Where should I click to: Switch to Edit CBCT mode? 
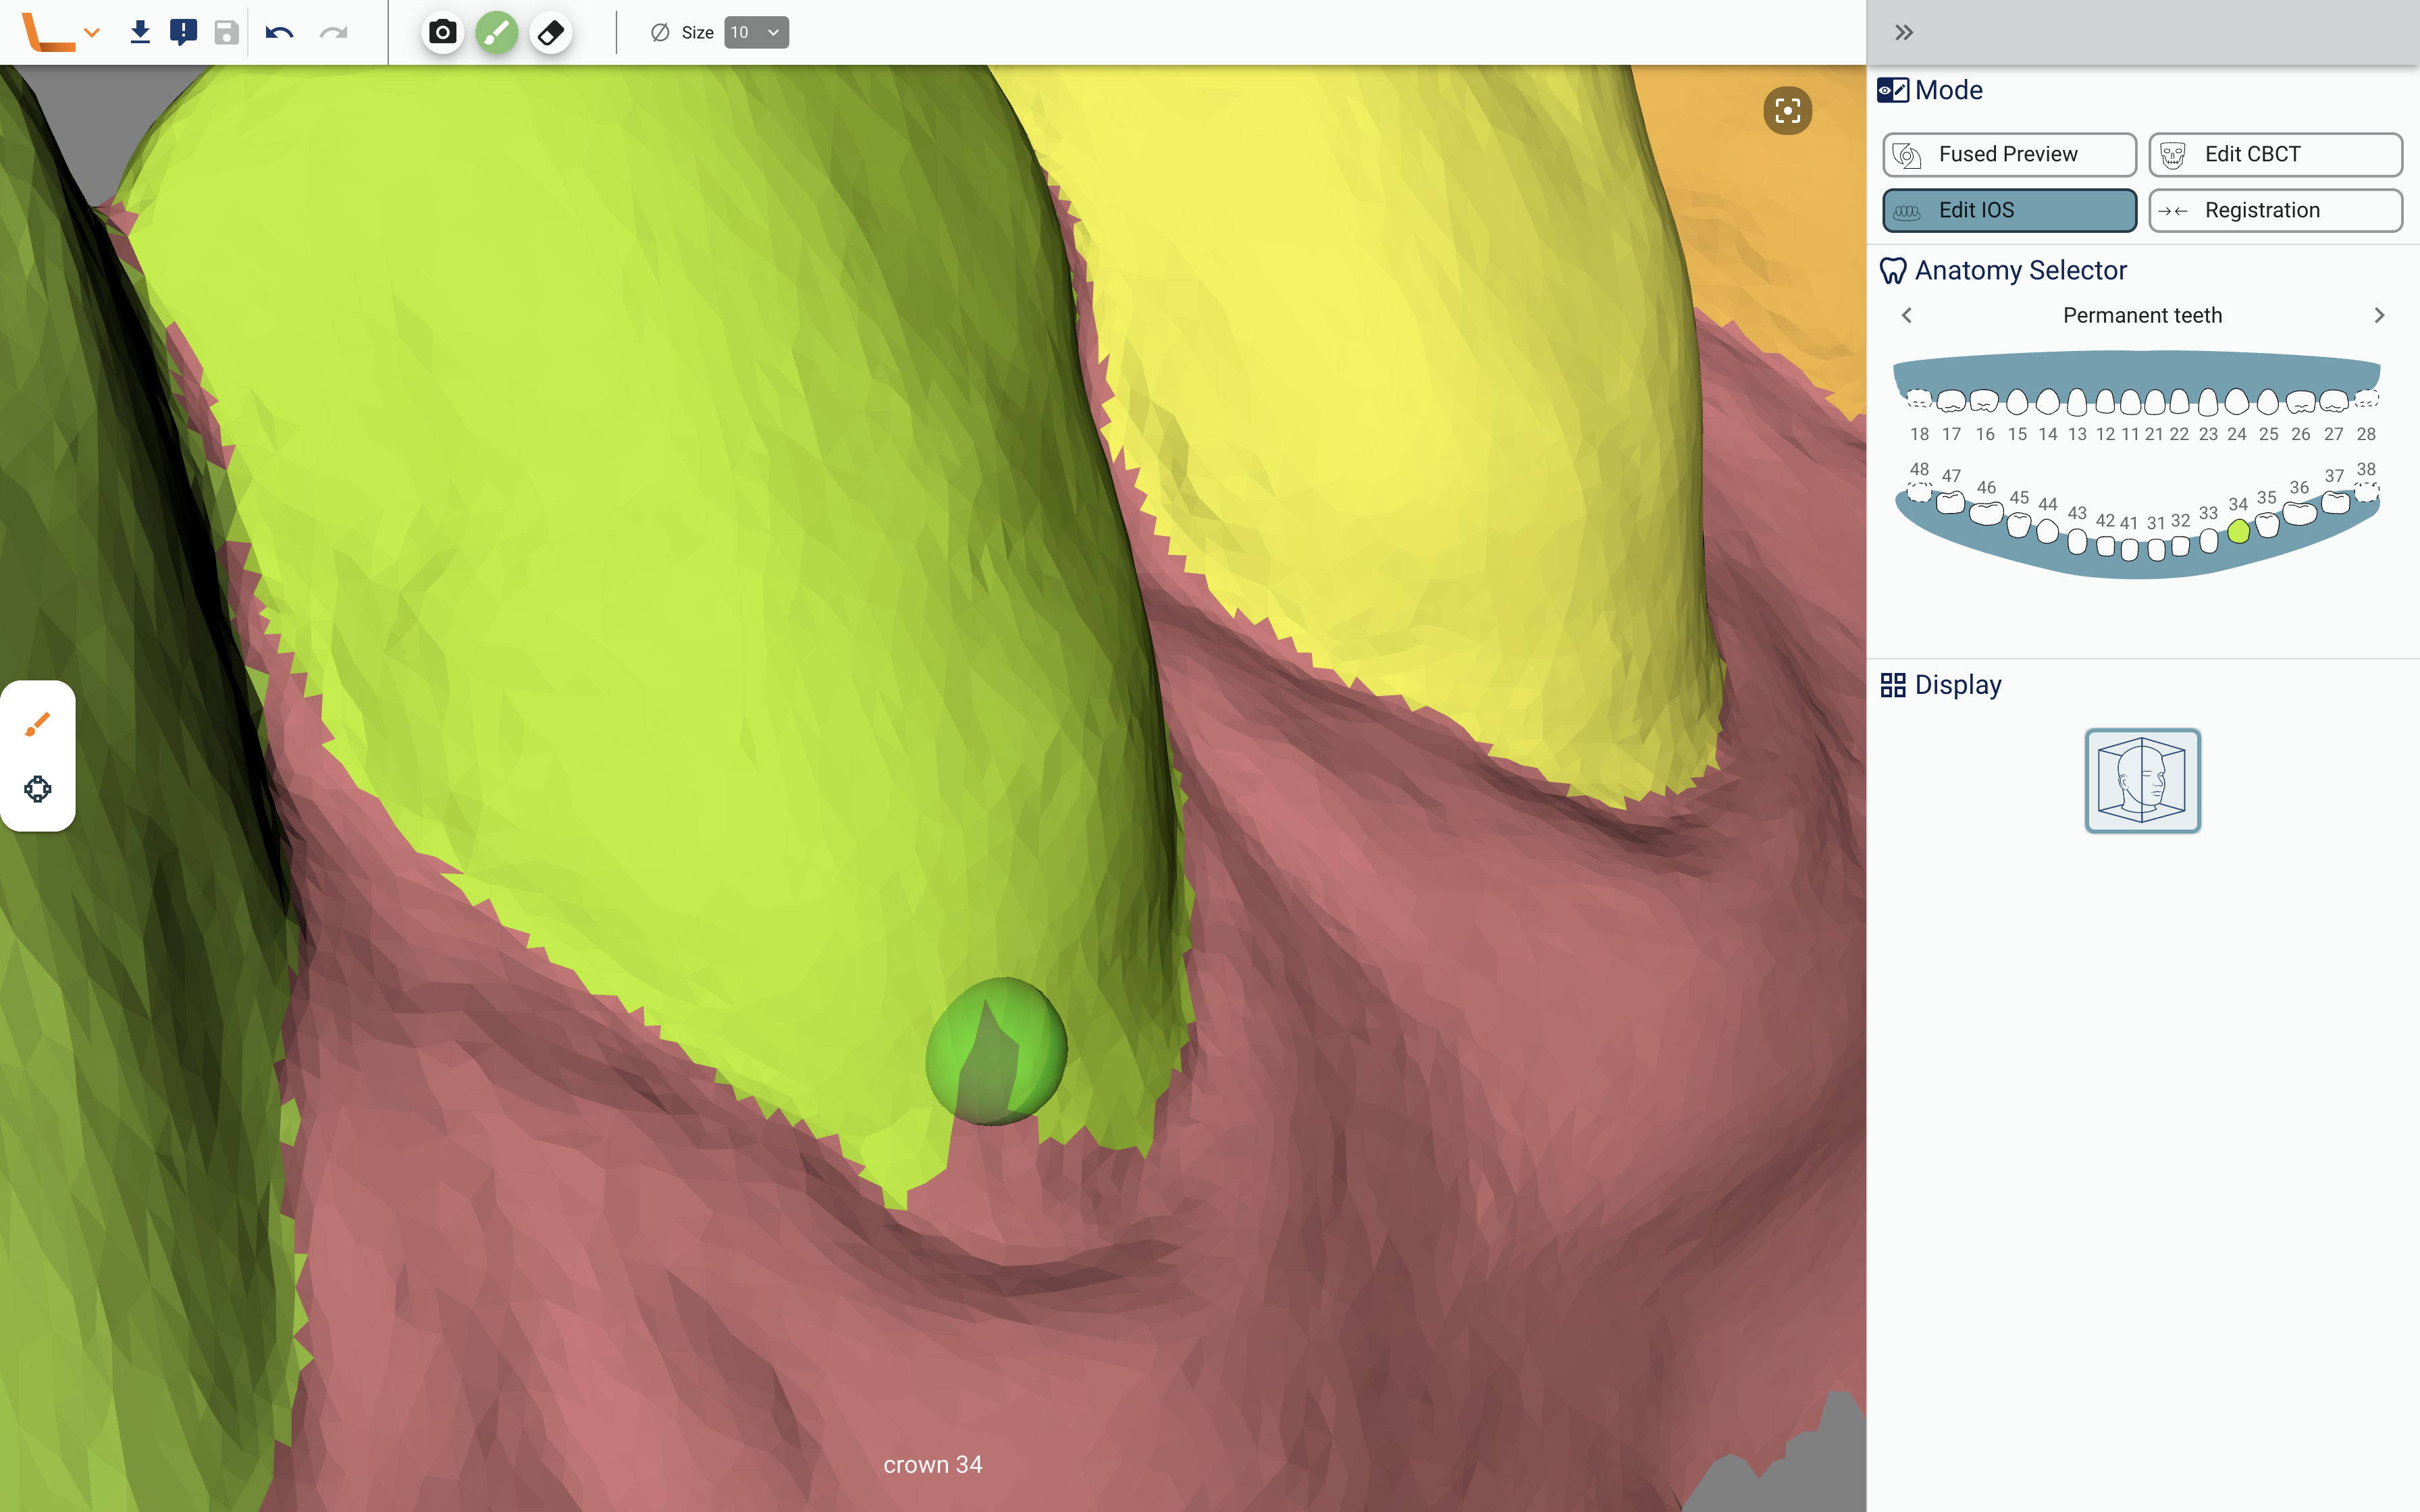click(2275, 154)
